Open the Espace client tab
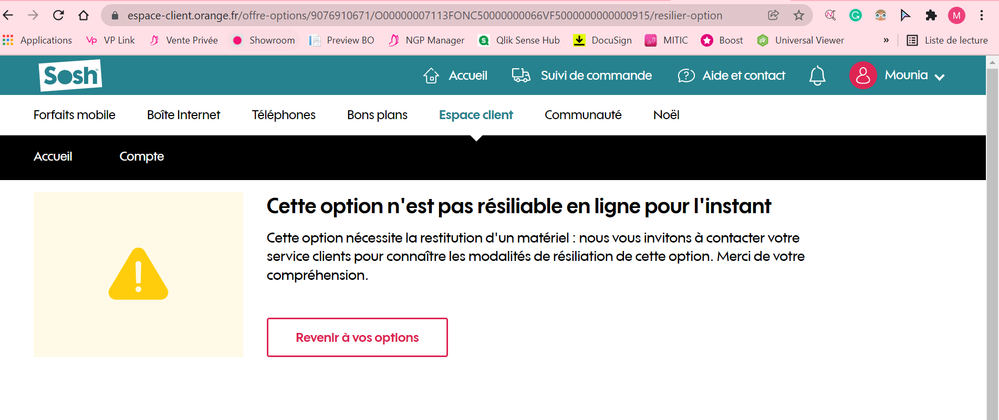The height and width of the screenshot is (420, 999). coord(475,115)
